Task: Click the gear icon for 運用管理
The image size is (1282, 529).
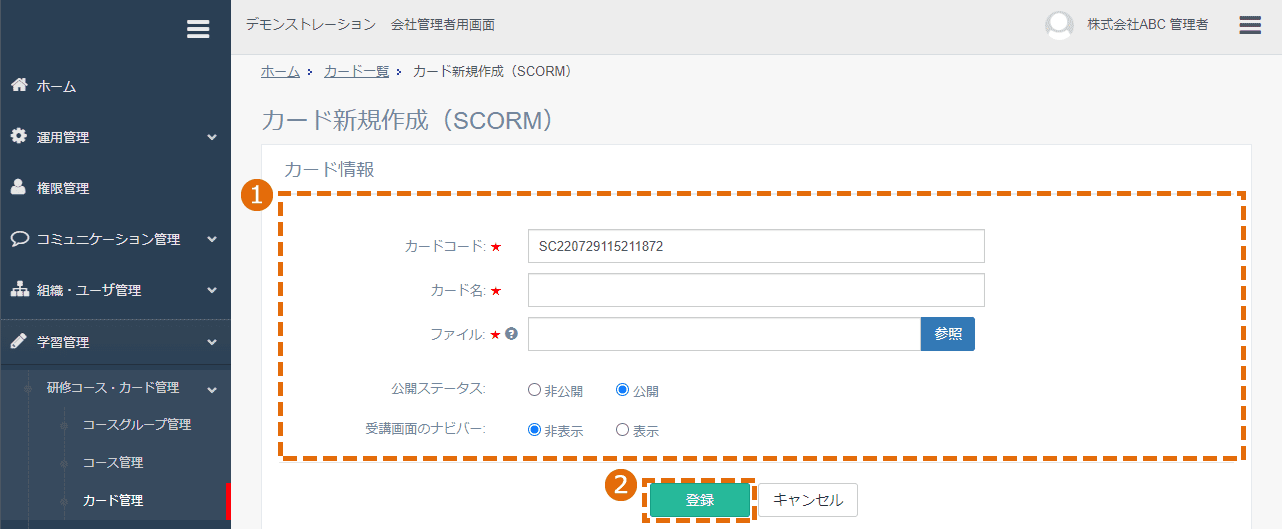Action: [x=19, y=136]
